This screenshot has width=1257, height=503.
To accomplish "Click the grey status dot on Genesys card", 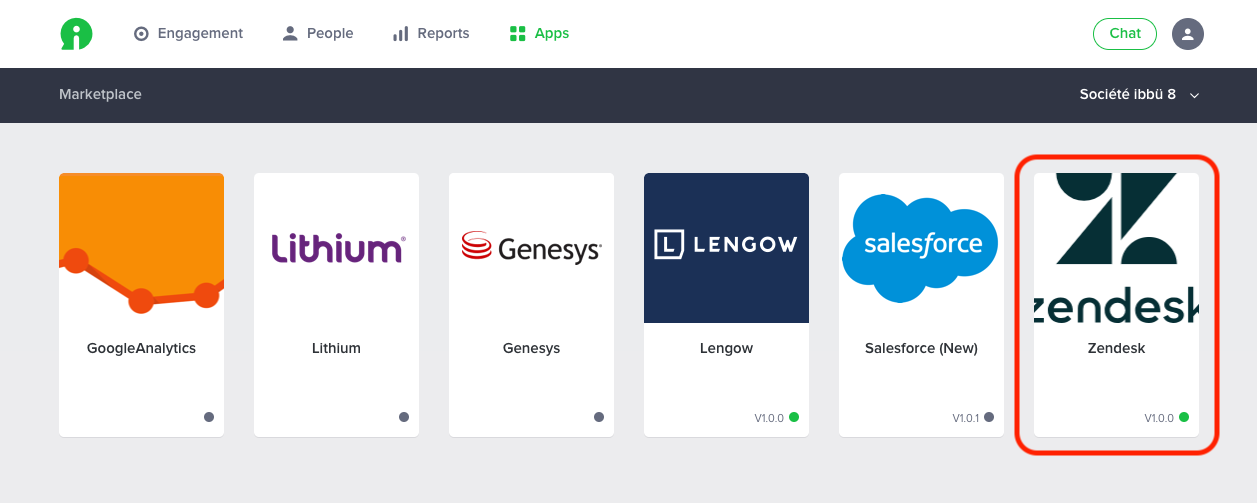I will (599, 417).
